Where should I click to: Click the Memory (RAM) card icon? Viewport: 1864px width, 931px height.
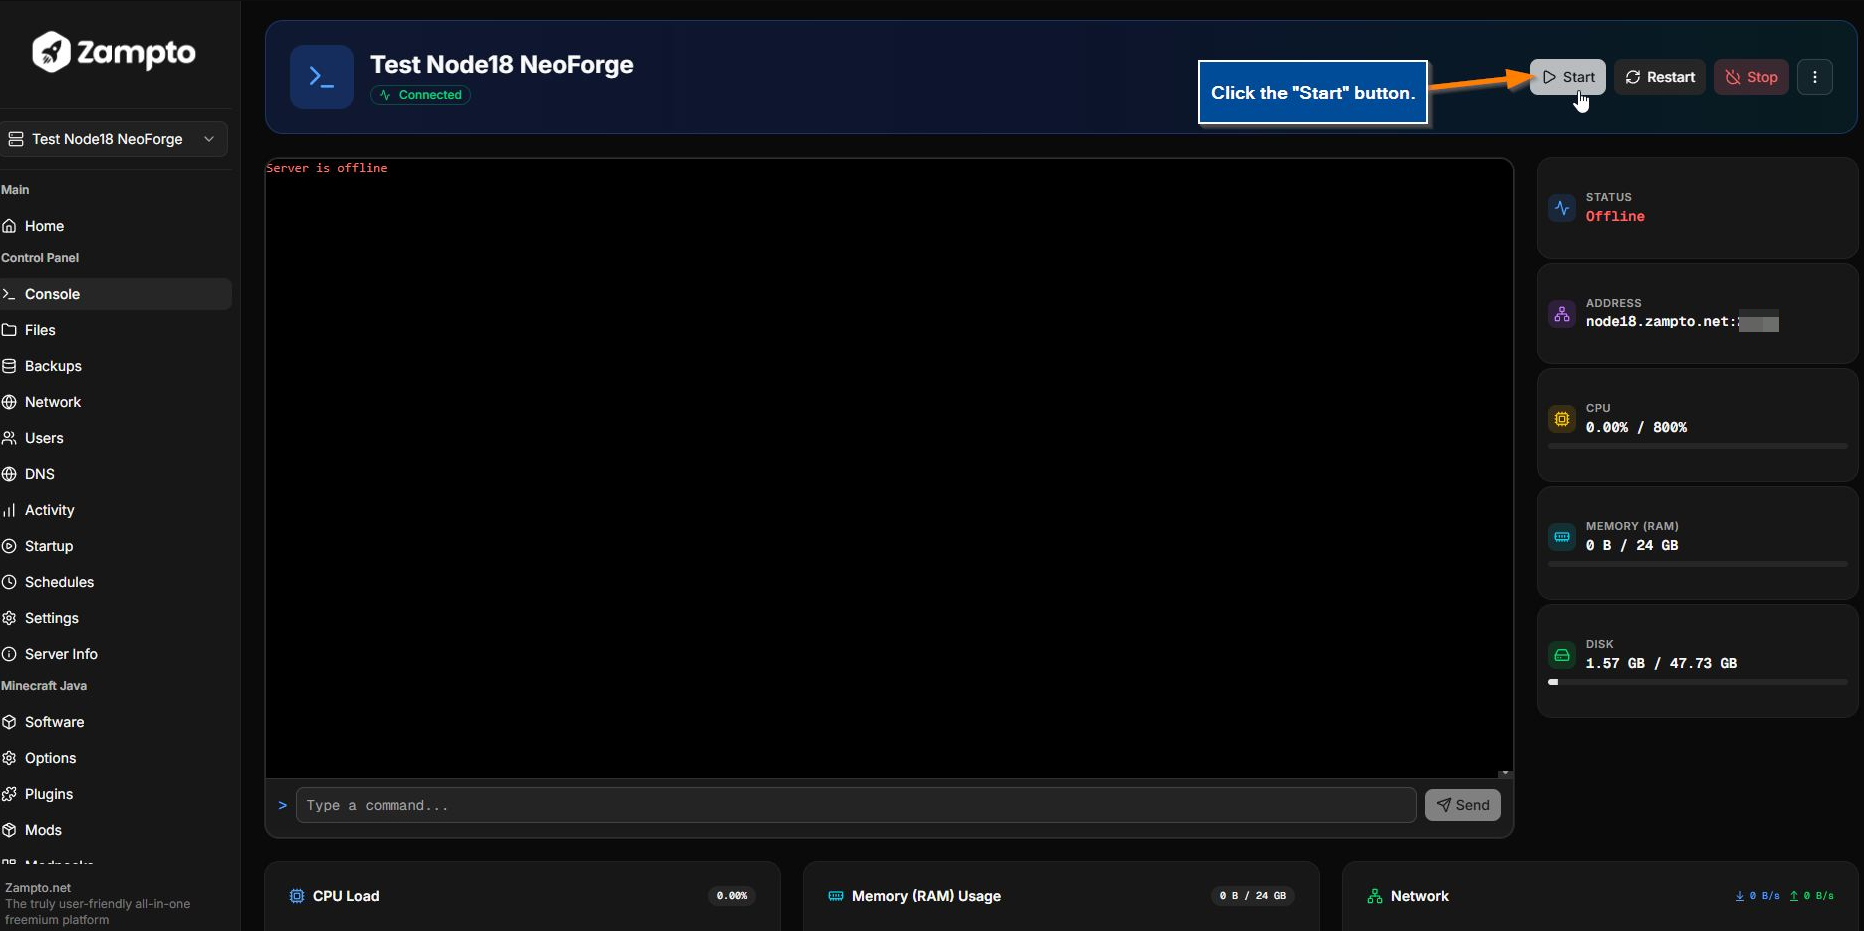(1562, 537)
